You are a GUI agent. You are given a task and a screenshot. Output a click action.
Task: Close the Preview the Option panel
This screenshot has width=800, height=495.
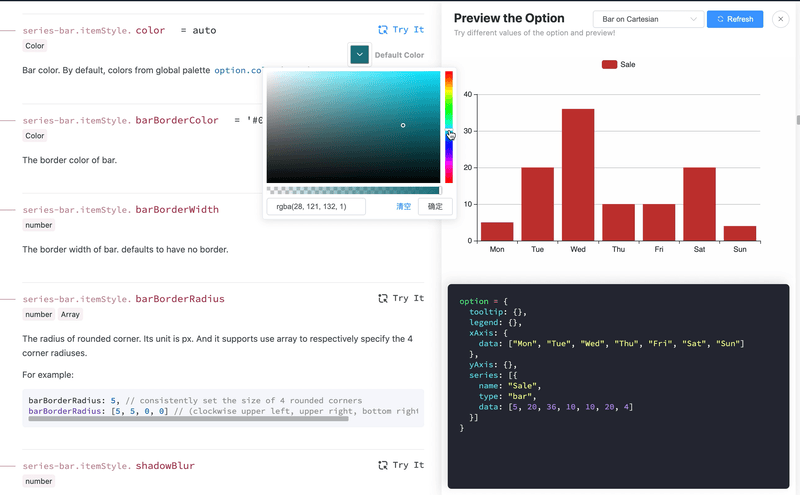780,19
